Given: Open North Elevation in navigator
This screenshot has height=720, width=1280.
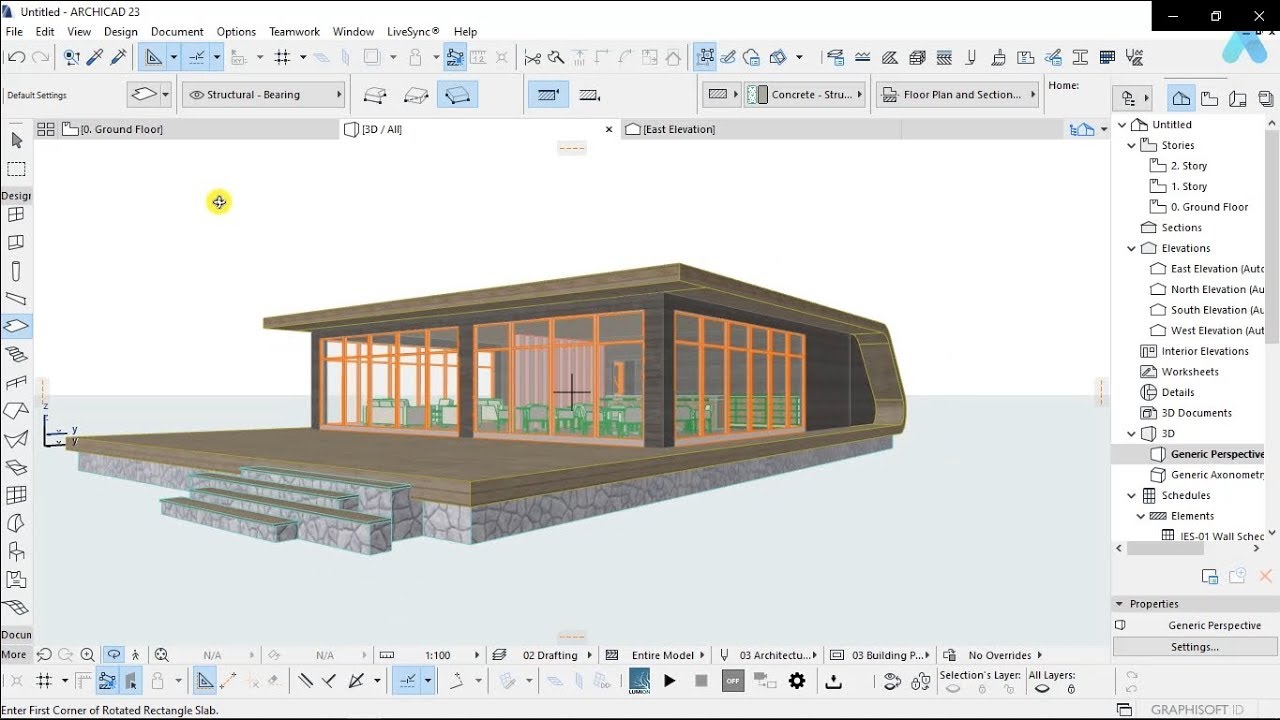Looking at the screenshot, I should (x=1217, y=289).
